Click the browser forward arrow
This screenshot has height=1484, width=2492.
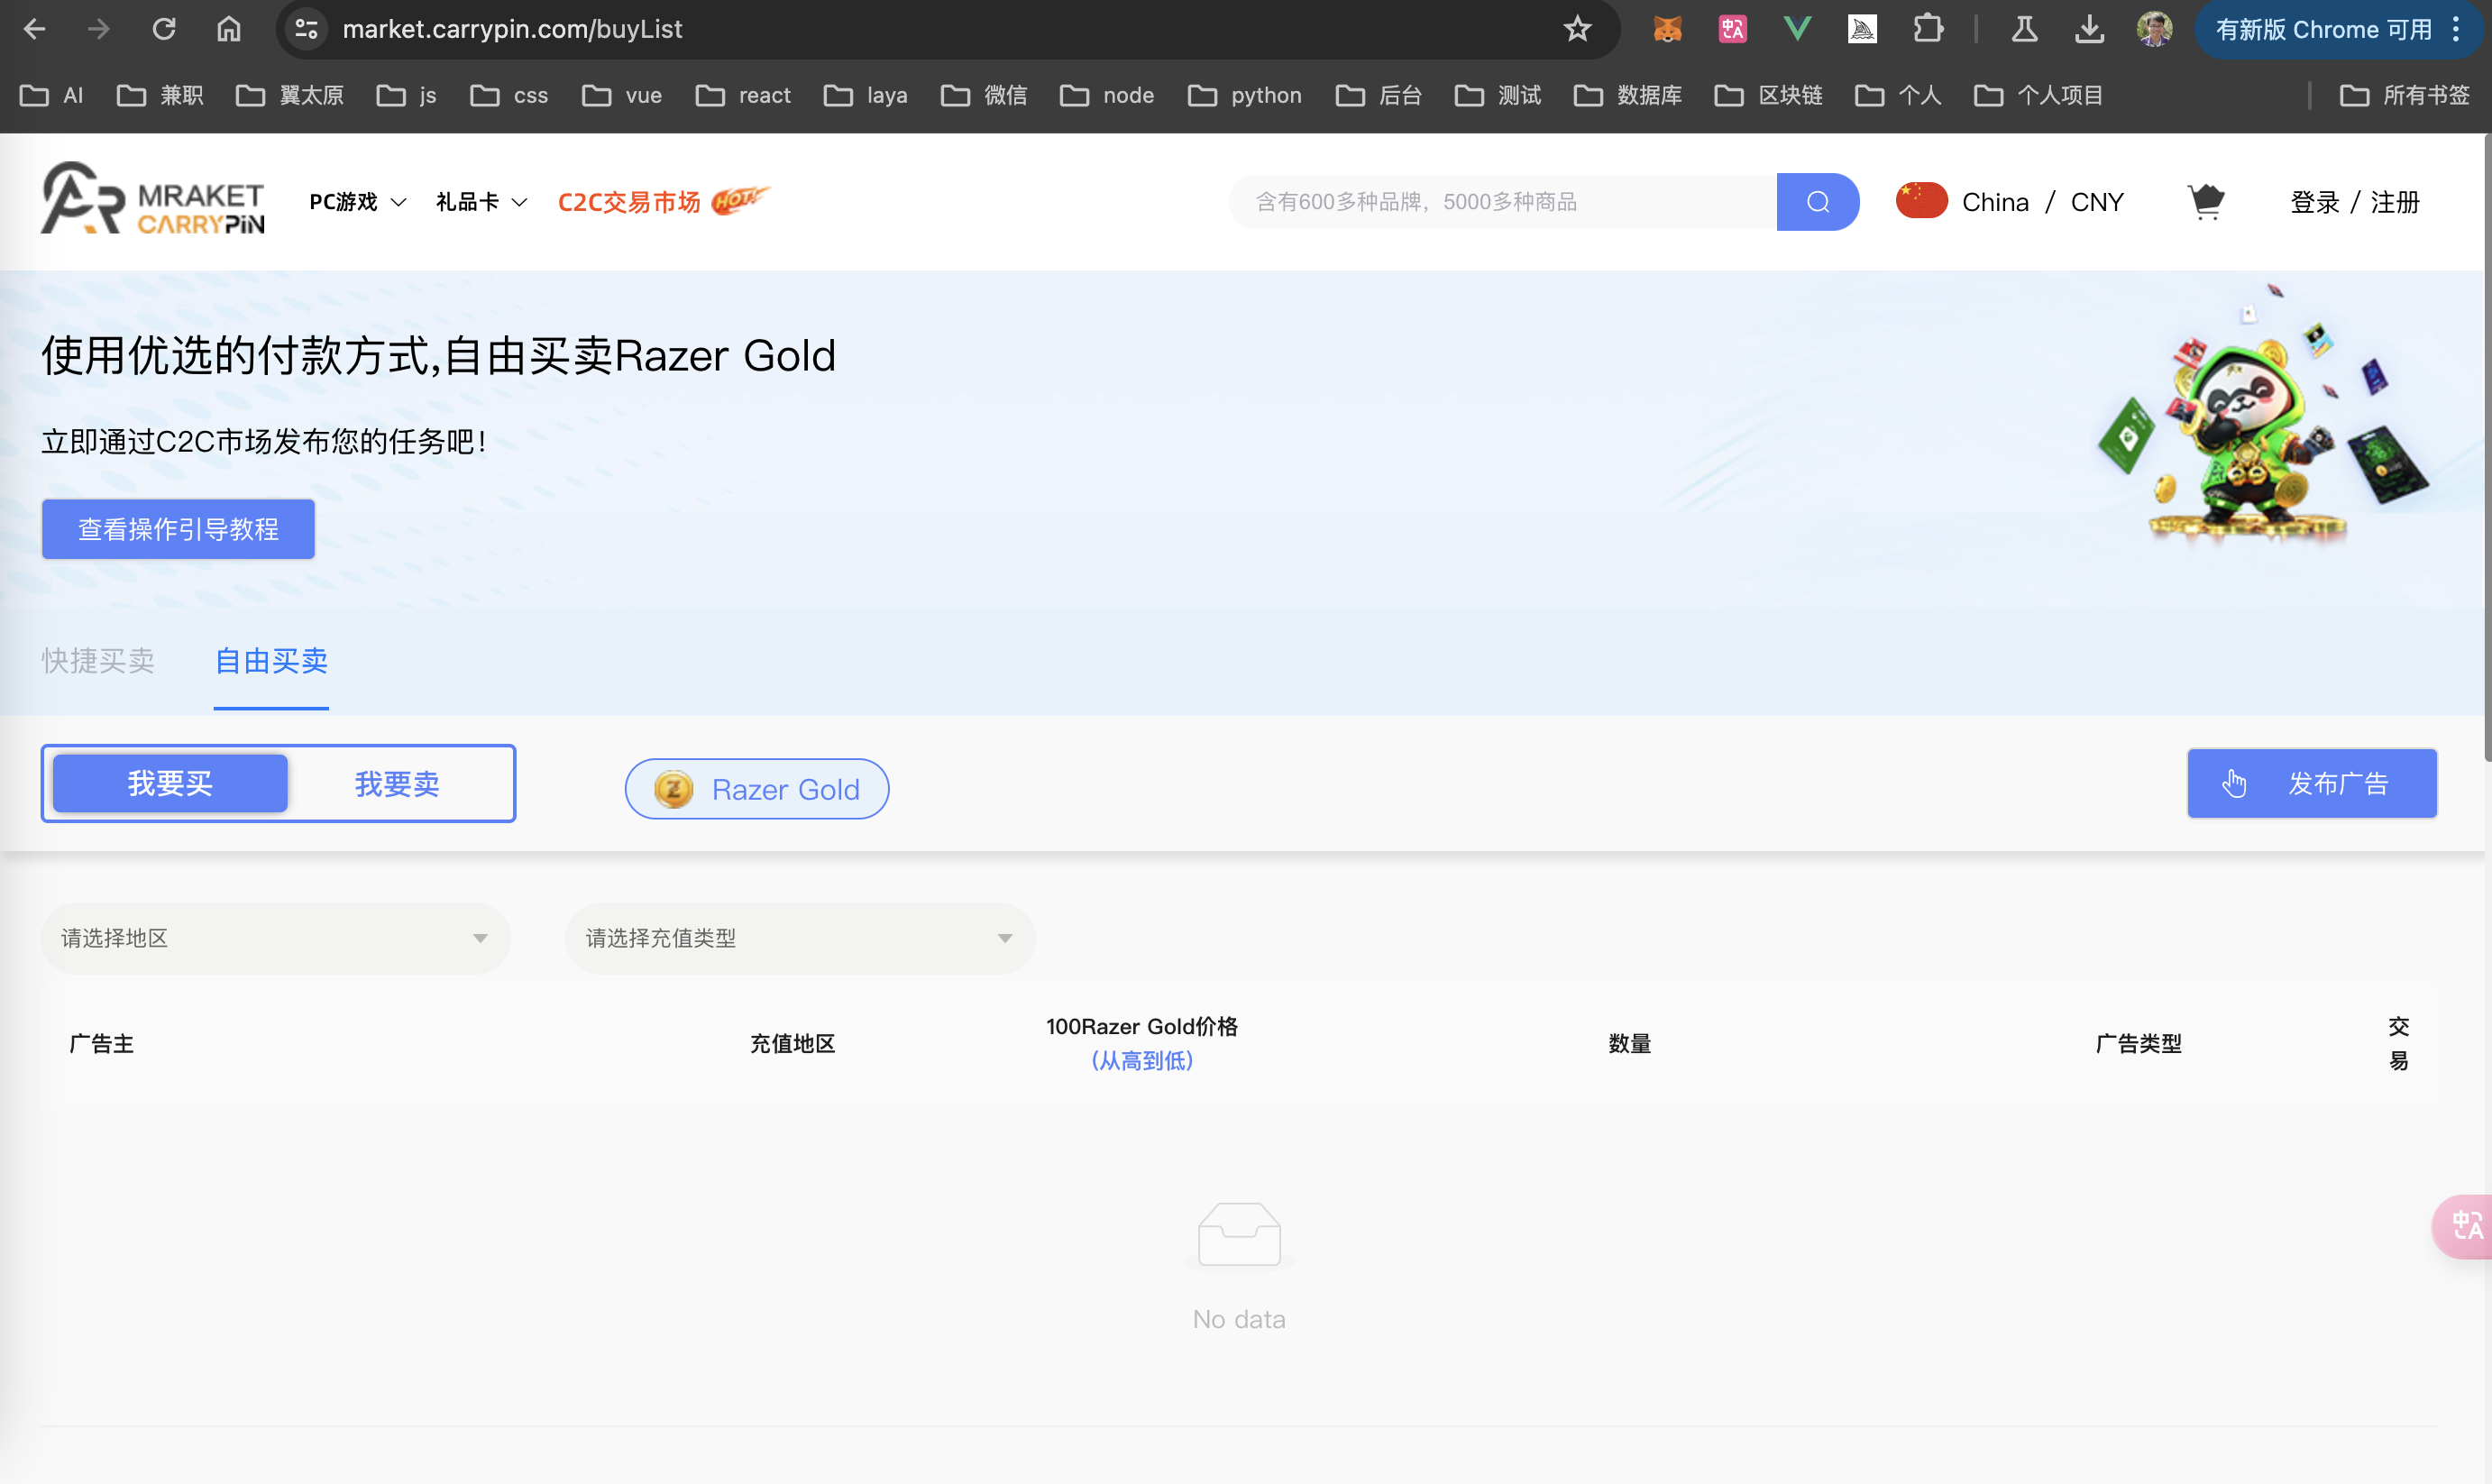pos(98,29)
